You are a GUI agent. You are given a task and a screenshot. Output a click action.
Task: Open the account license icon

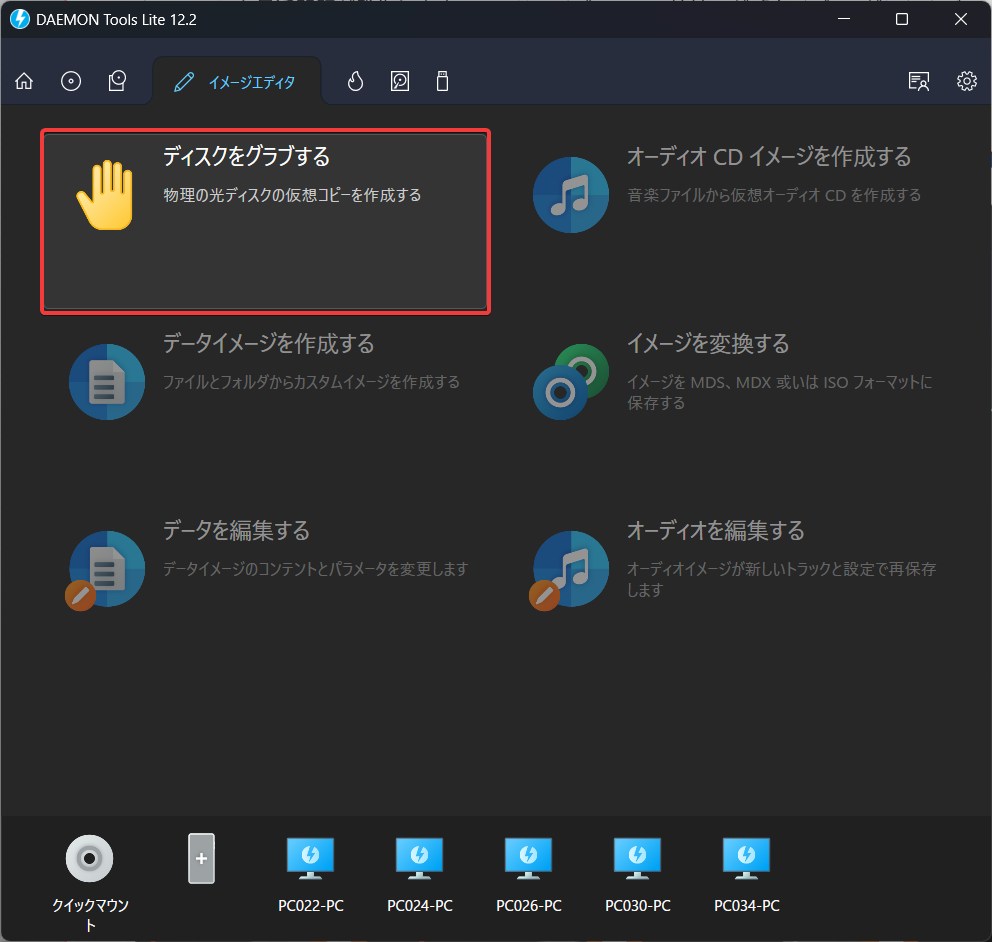click(x=919, y=81)
